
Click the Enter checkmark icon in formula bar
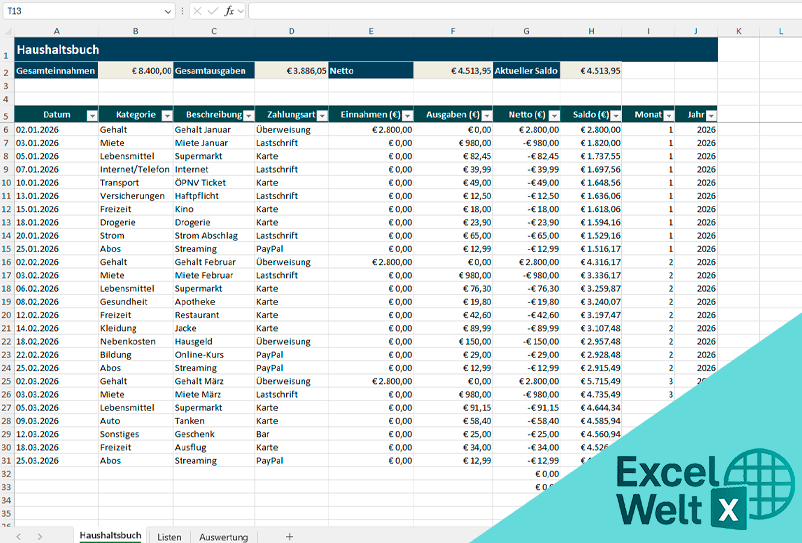tap(212, 10)
